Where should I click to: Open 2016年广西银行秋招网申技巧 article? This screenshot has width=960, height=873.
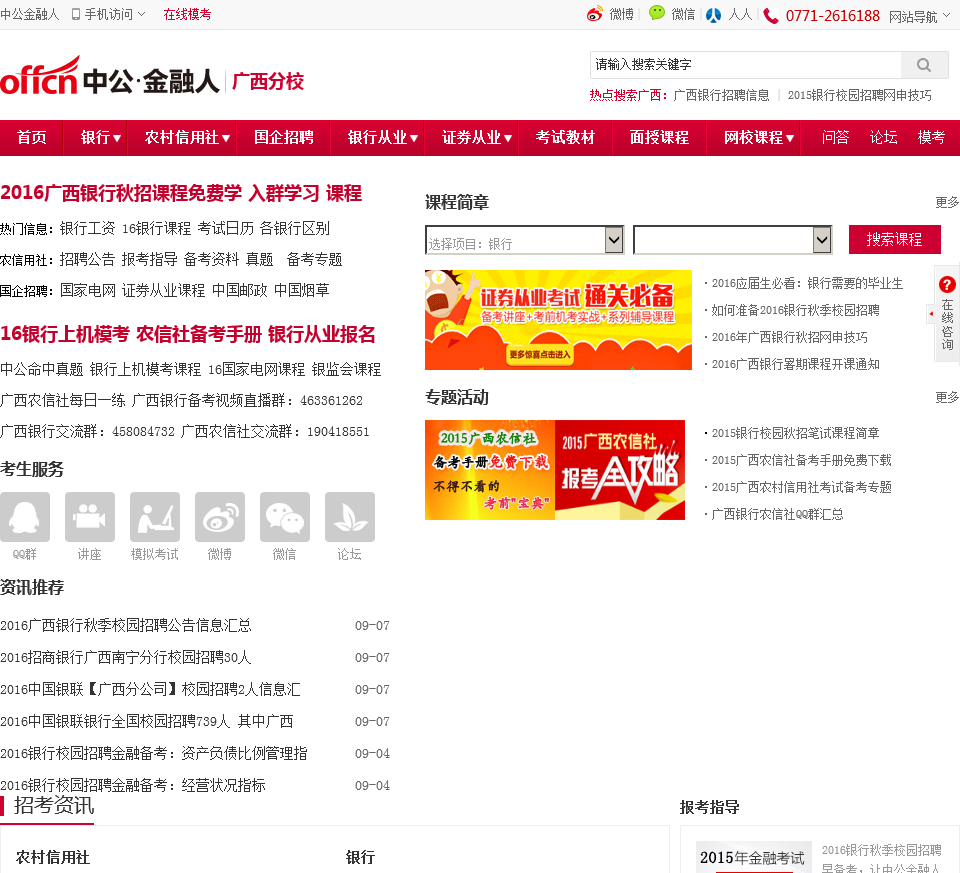tap(789, 337)
